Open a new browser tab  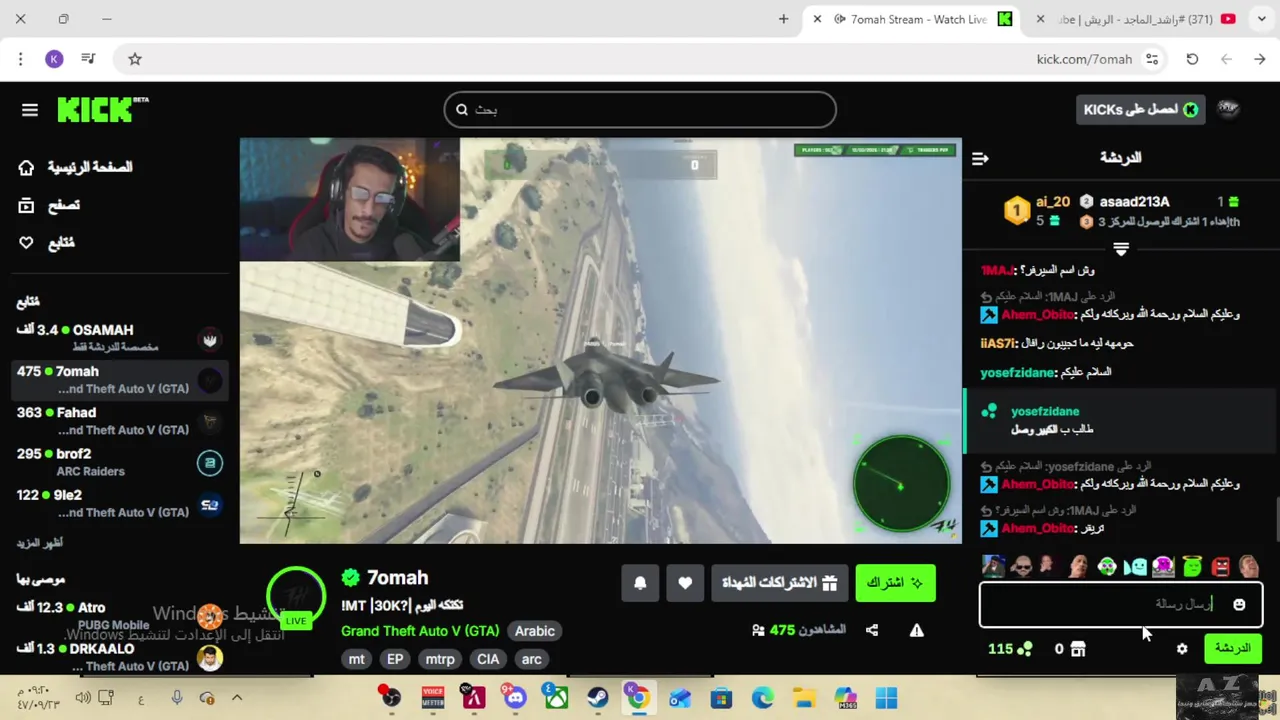(783, 19)
